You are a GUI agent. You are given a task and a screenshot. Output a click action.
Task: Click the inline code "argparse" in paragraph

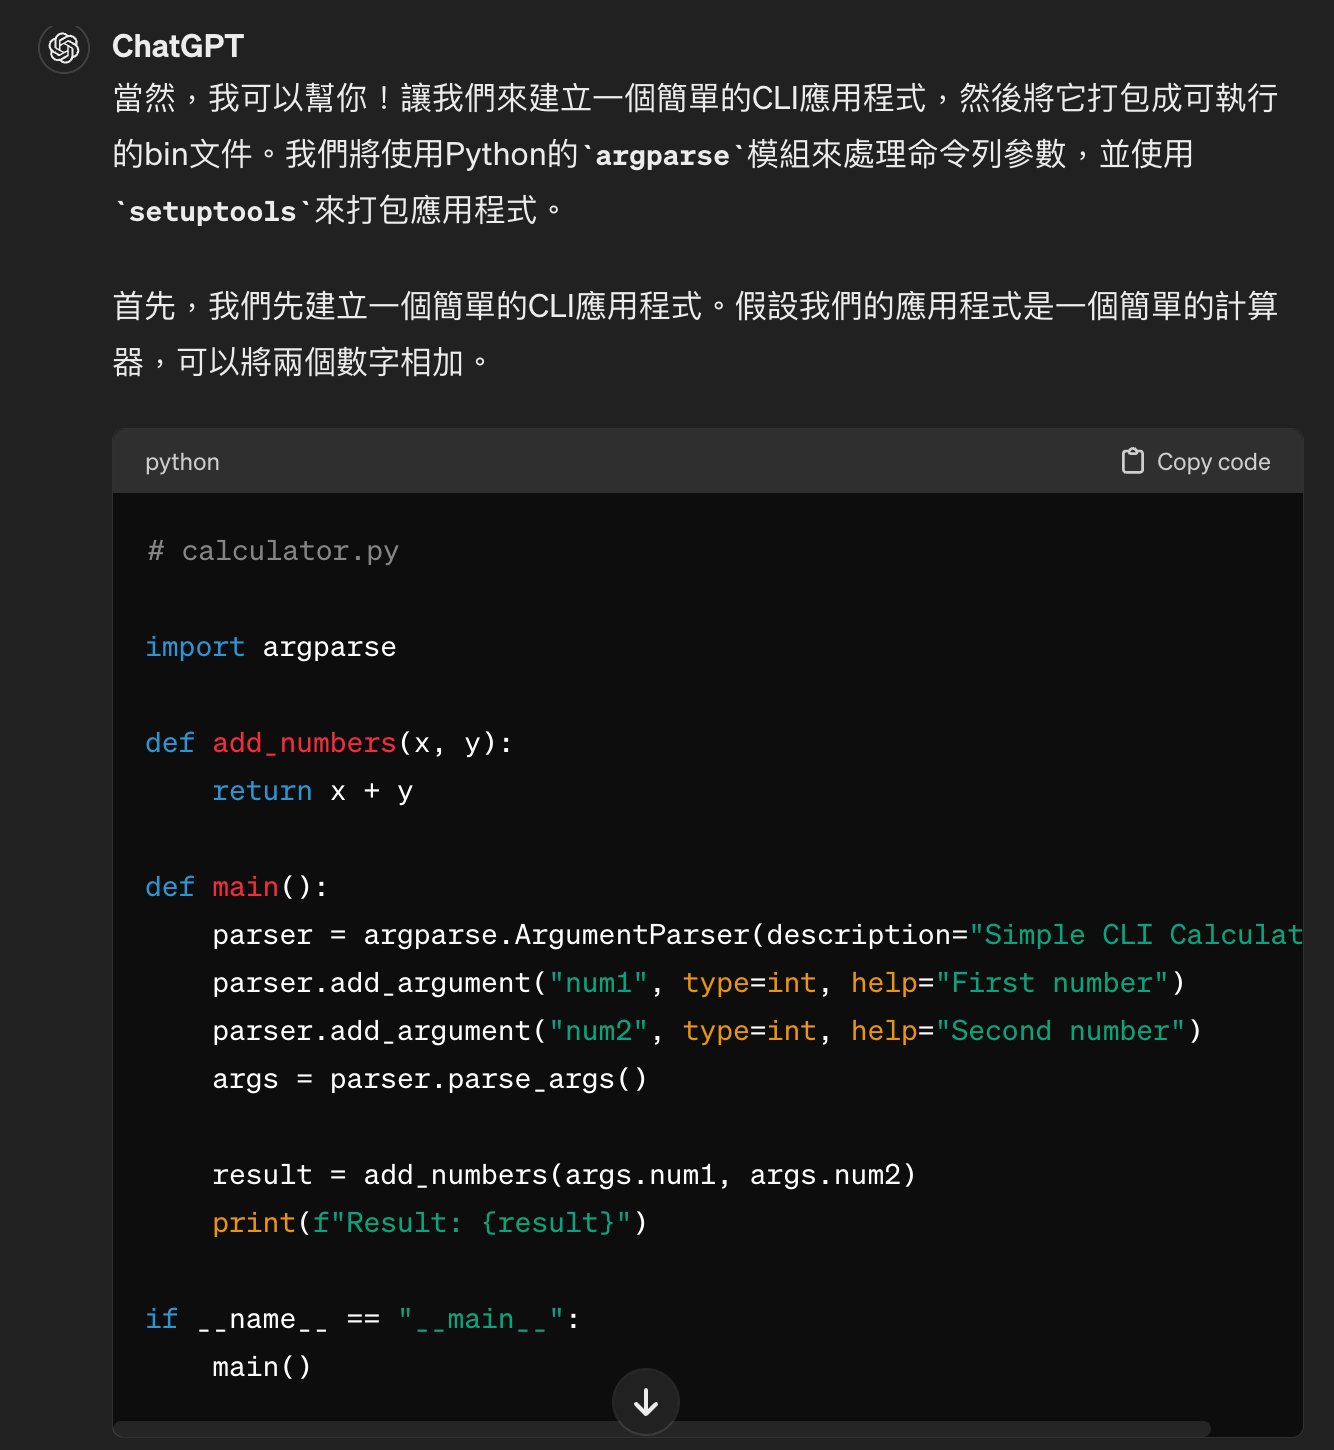point(662,156)
